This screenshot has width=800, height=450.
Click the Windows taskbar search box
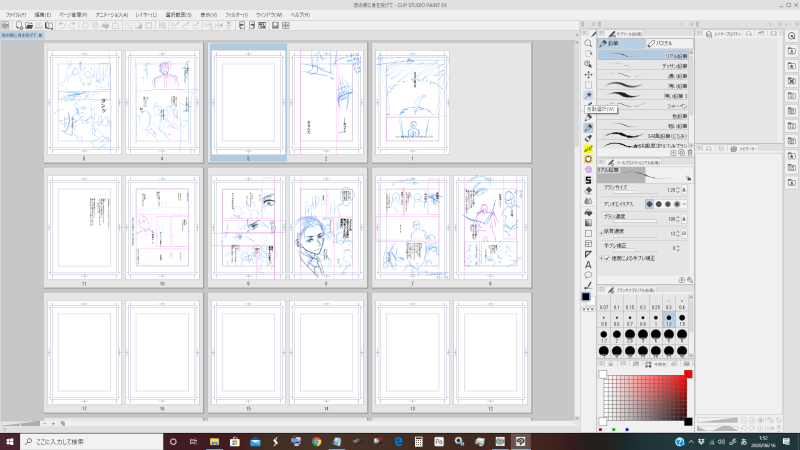(92, 441)
